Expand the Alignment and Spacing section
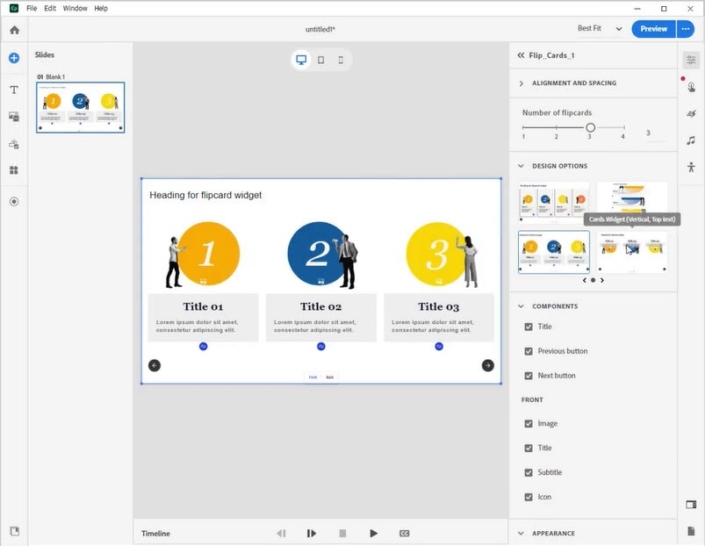Image resolution: width=705 pixels, height=546 pixels. pos(521,83)
